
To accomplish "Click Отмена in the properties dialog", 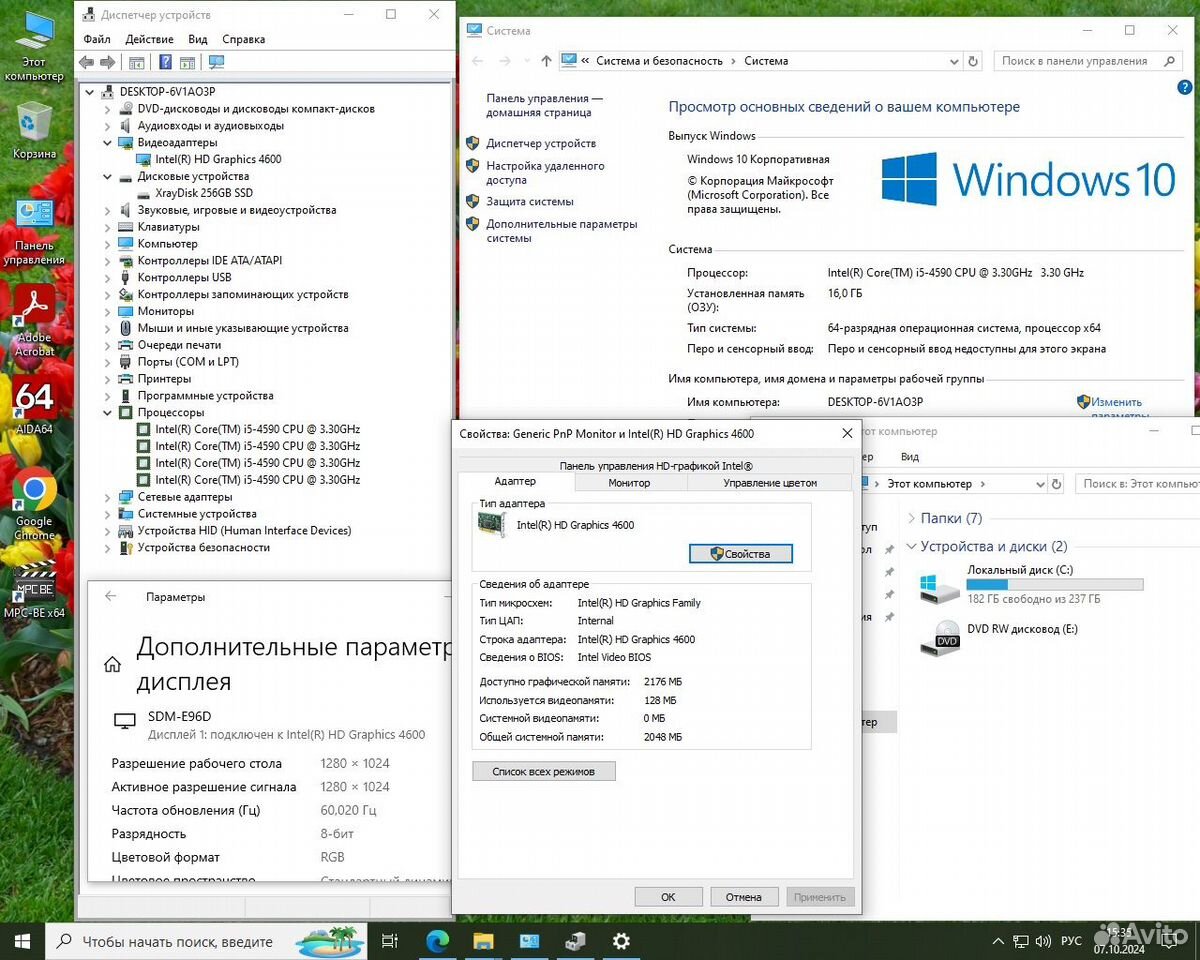I will pos(744,897).
